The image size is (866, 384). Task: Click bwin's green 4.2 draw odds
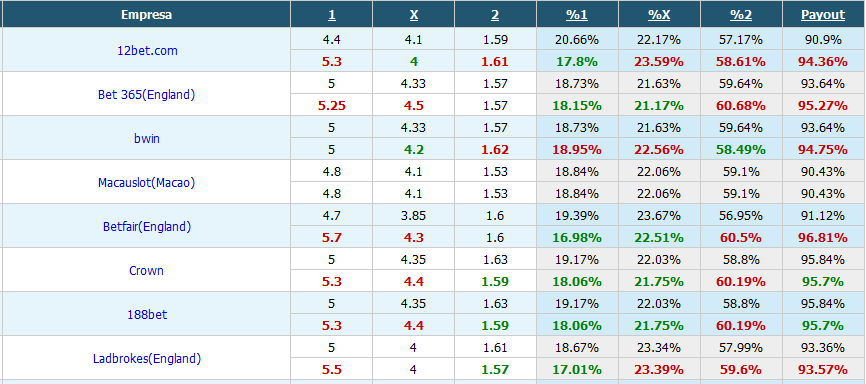(414, 149)
